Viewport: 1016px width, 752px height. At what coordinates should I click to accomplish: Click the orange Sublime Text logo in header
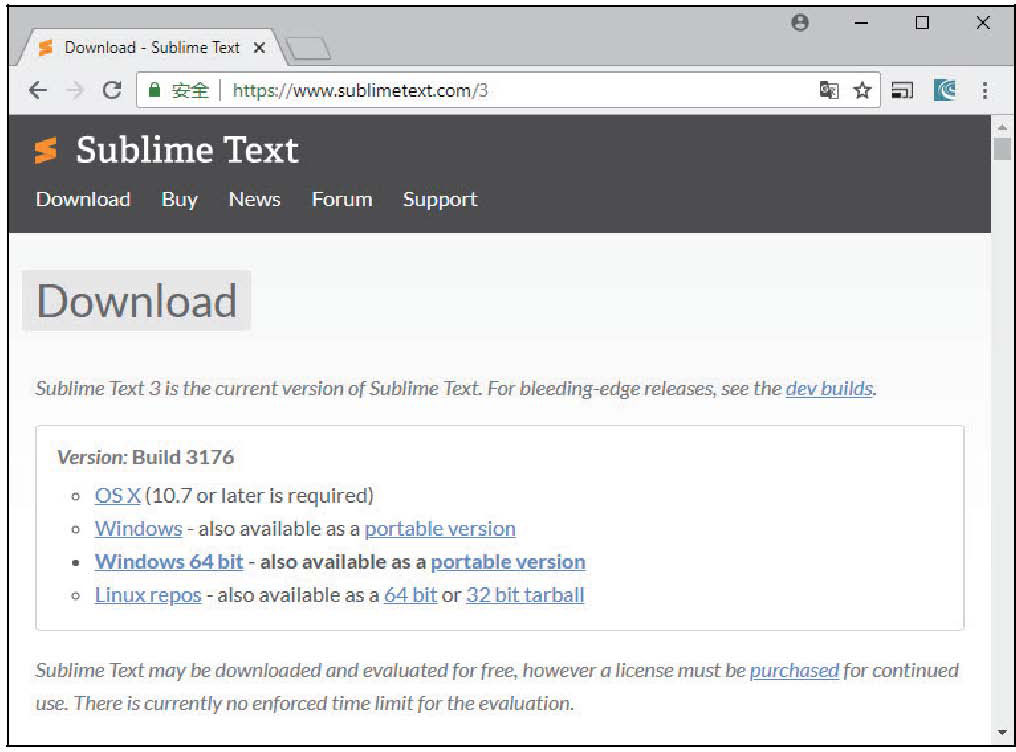pos(46,150)
